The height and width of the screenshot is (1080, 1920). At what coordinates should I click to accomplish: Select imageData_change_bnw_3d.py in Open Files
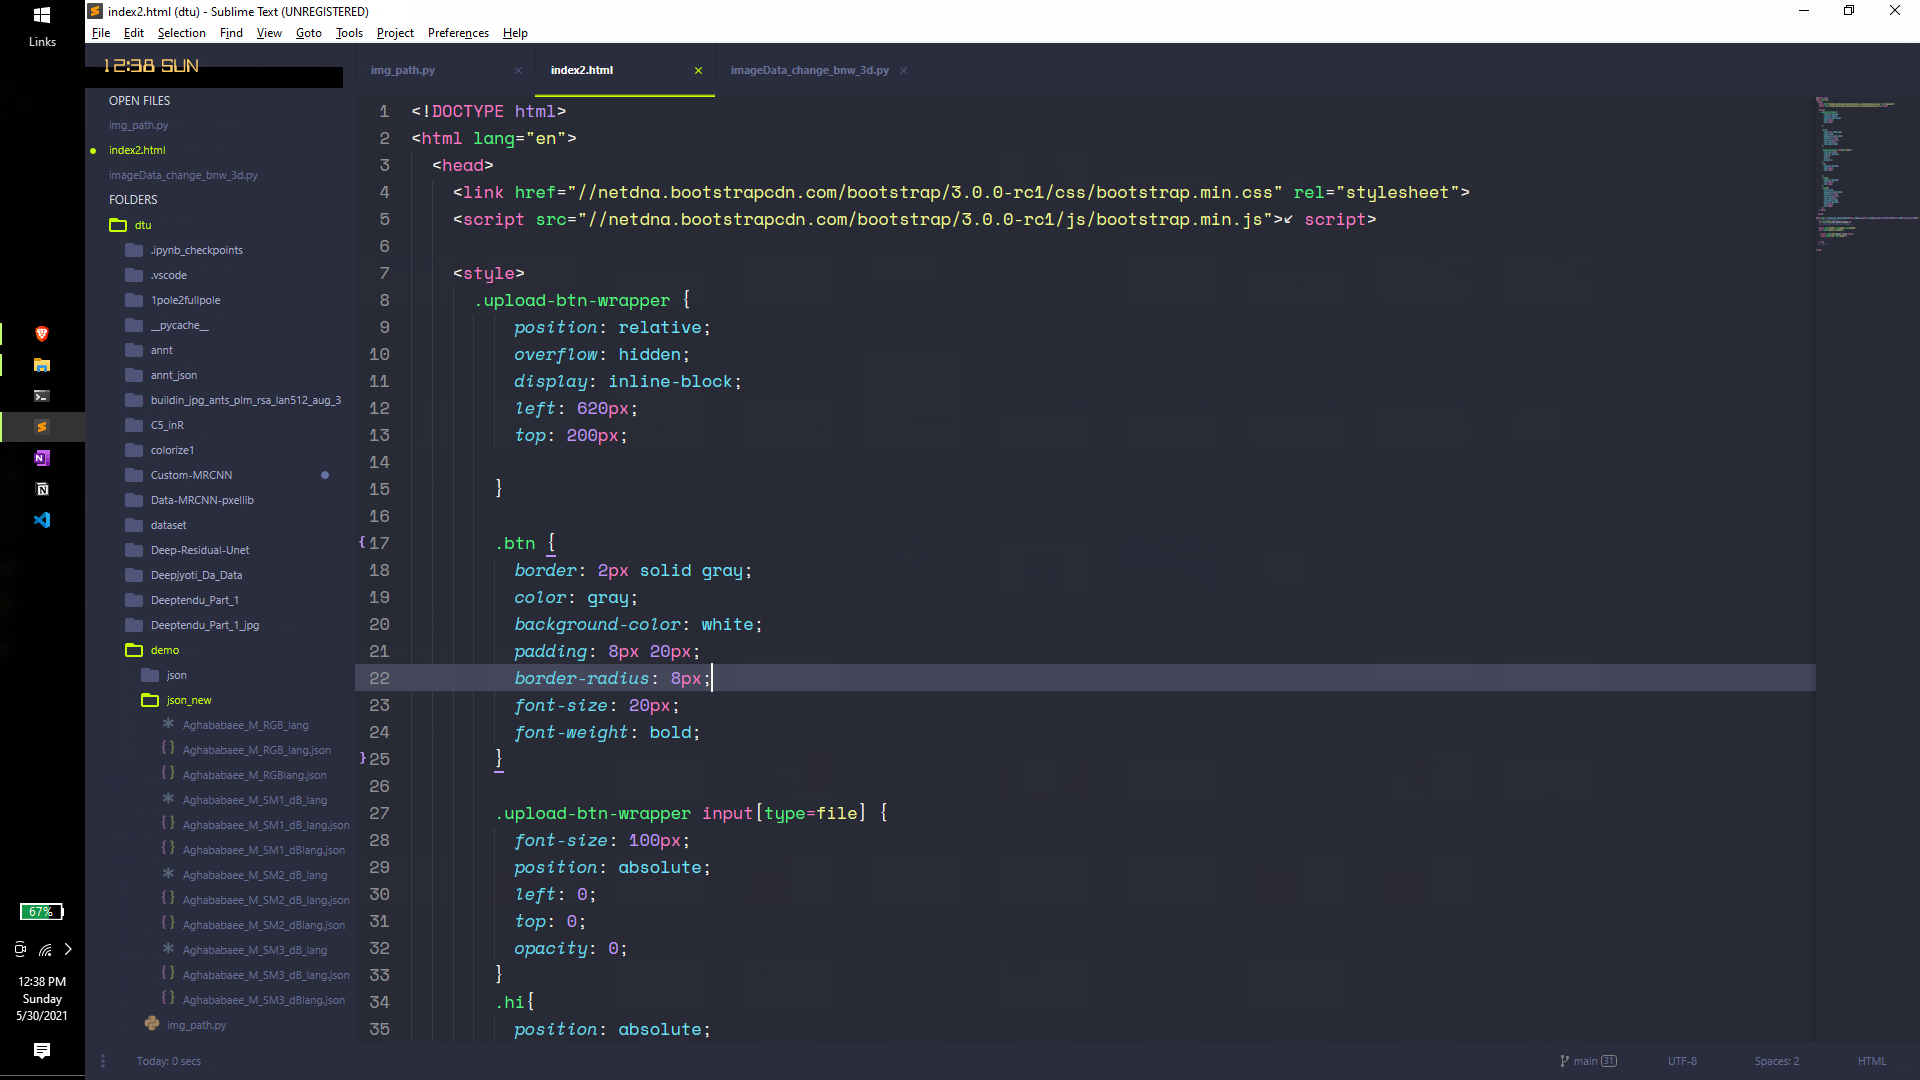coord(183,175)
